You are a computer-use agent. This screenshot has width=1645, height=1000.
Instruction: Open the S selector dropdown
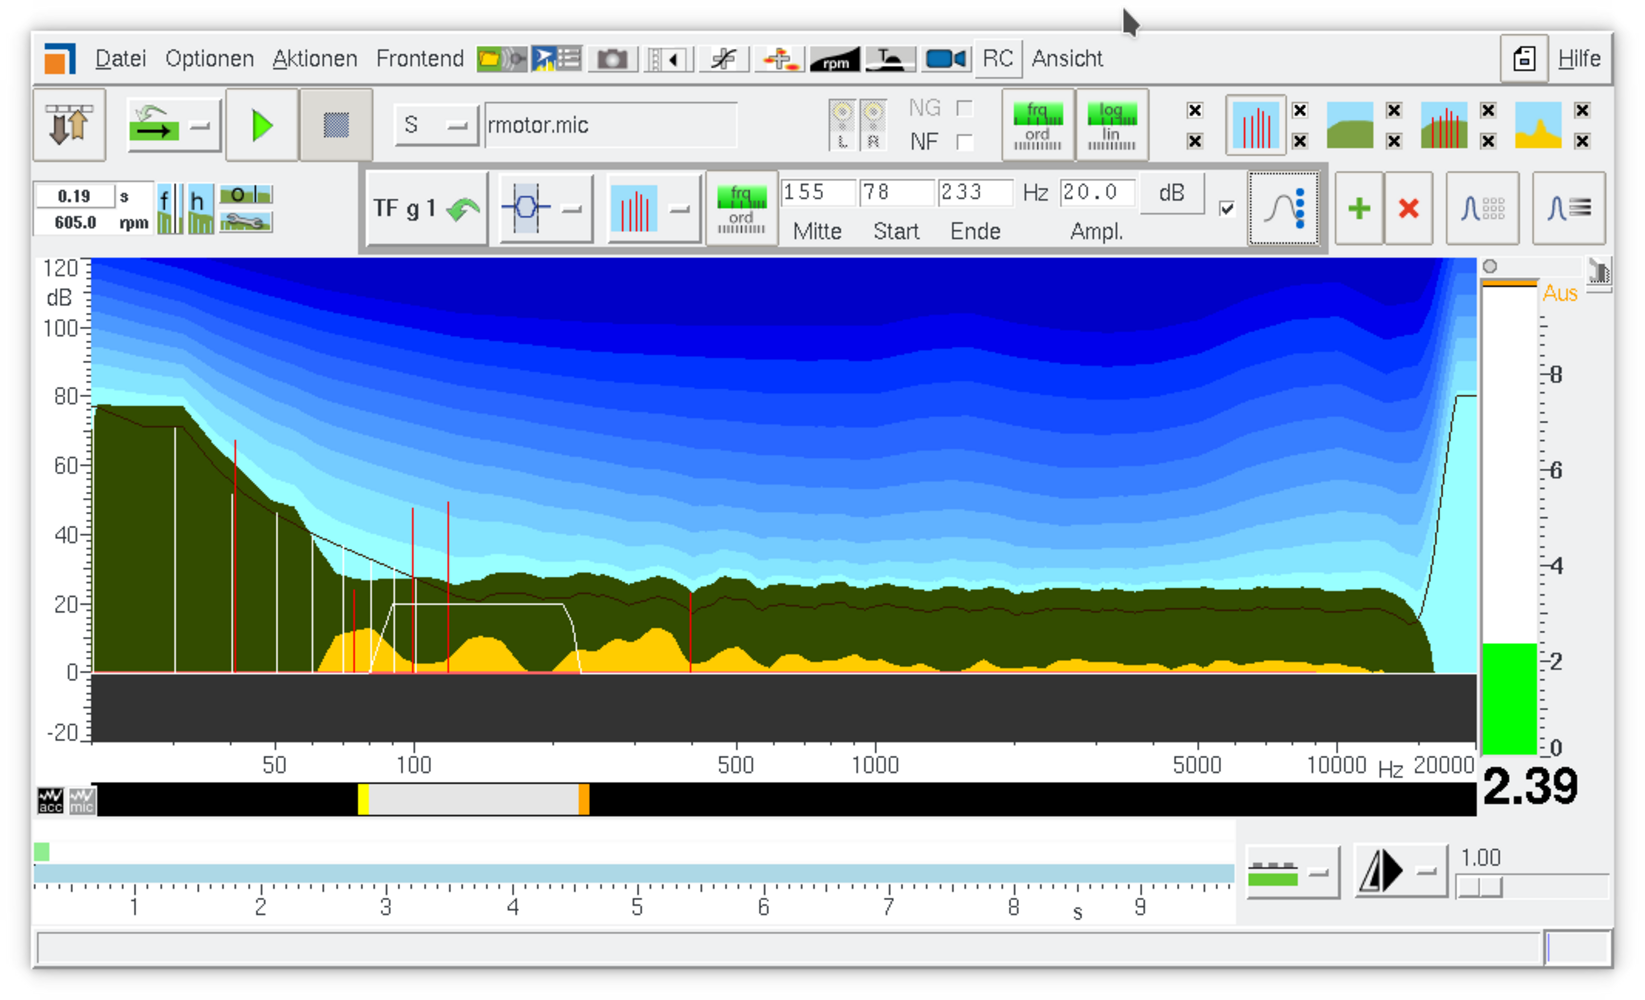pyautogui.click(x=435, y=125)
